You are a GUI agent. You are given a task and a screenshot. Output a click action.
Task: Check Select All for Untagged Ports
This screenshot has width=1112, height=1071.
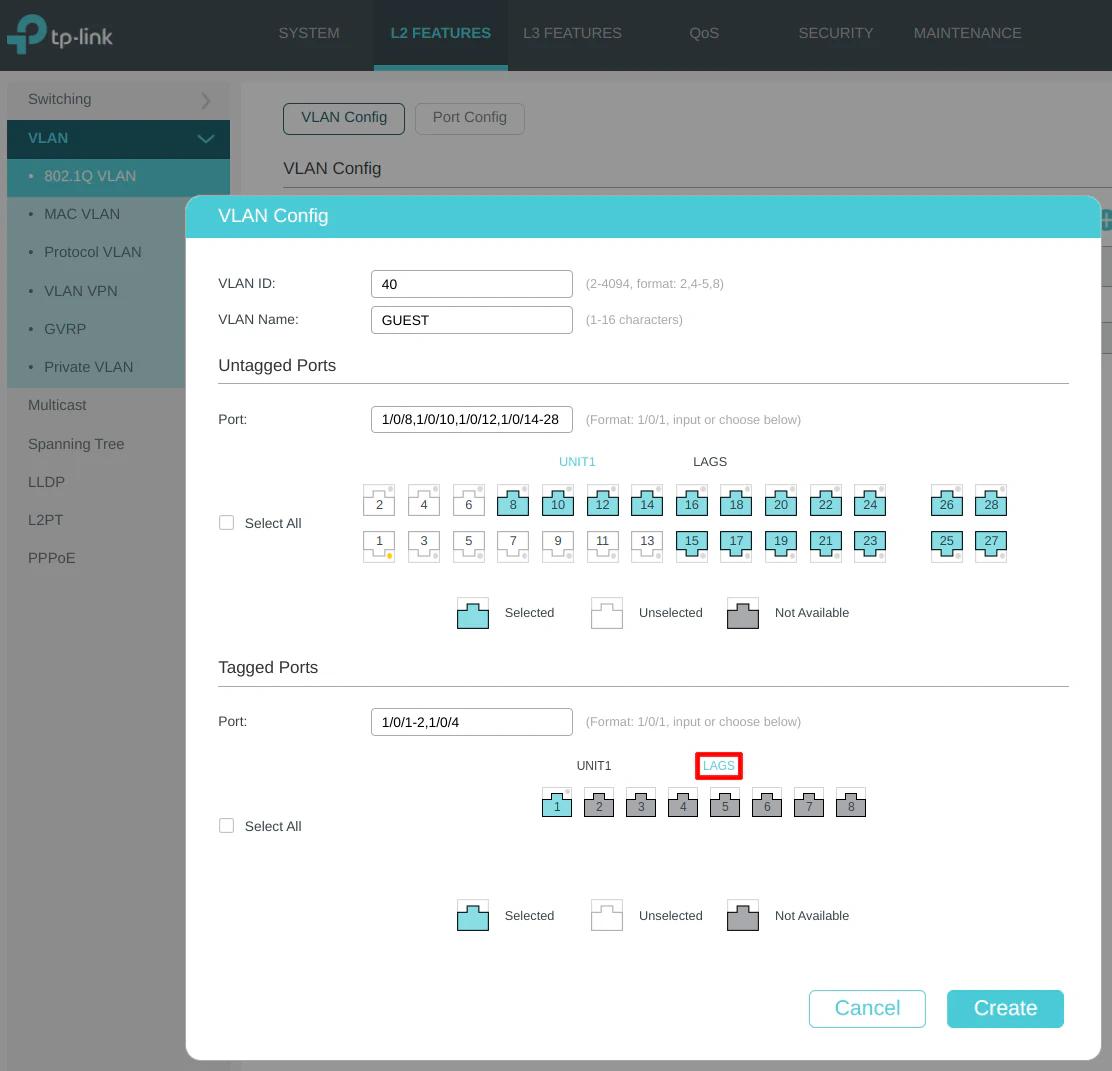tap(226, 523)
